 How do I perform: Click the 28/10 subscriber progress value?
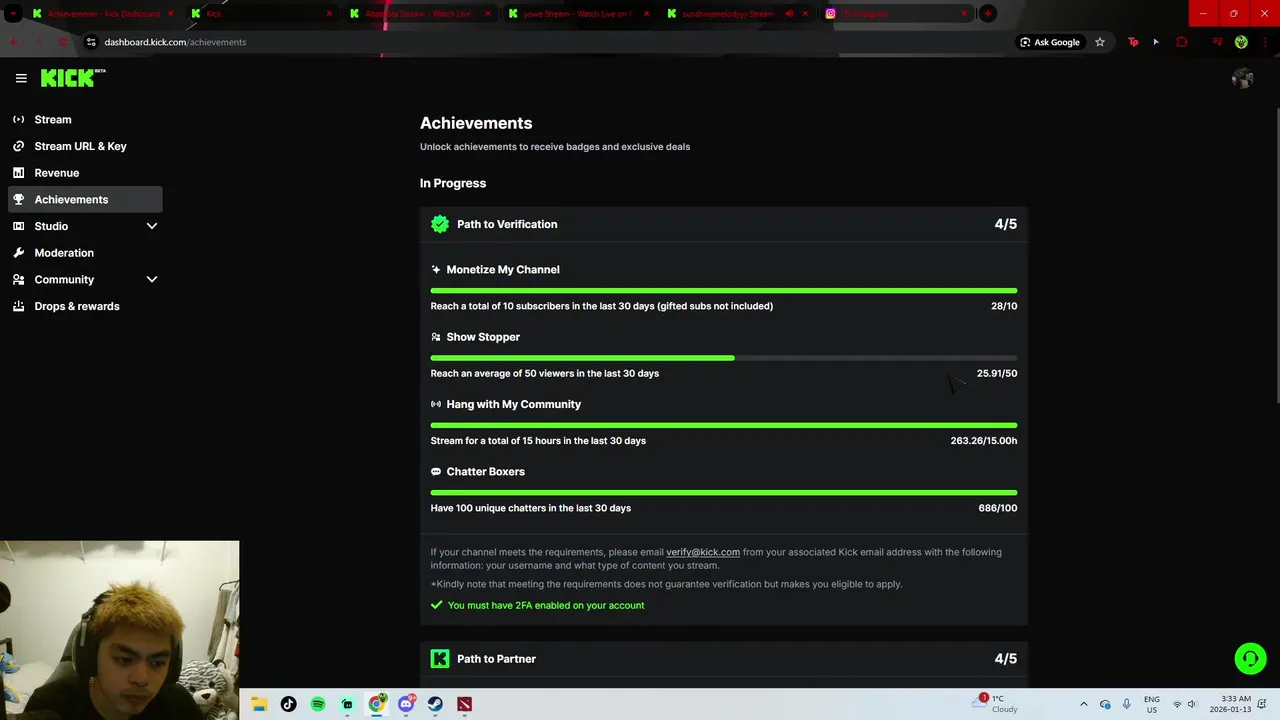pos(1004,306)
